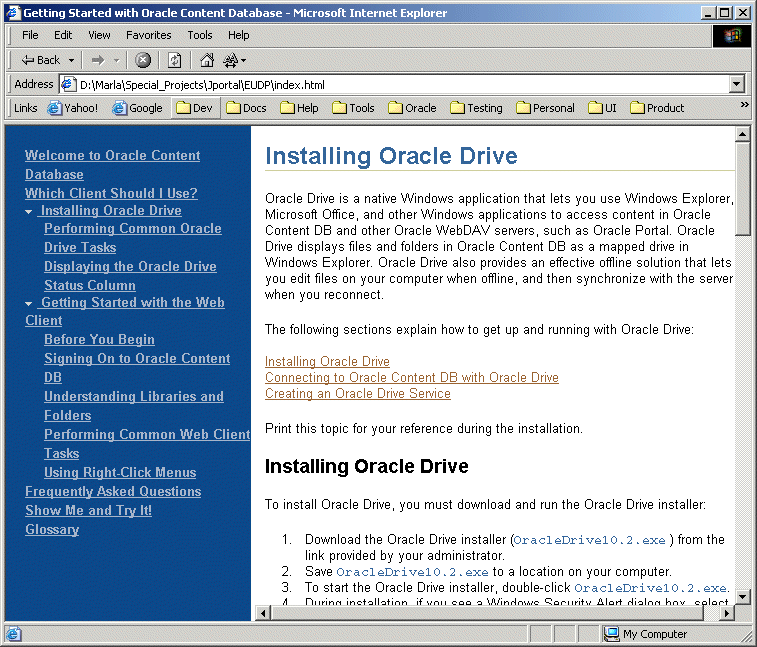757x647 pixels.
Task: Open Welcome to Oracle Content Database link
Action: tap(112, 165)
